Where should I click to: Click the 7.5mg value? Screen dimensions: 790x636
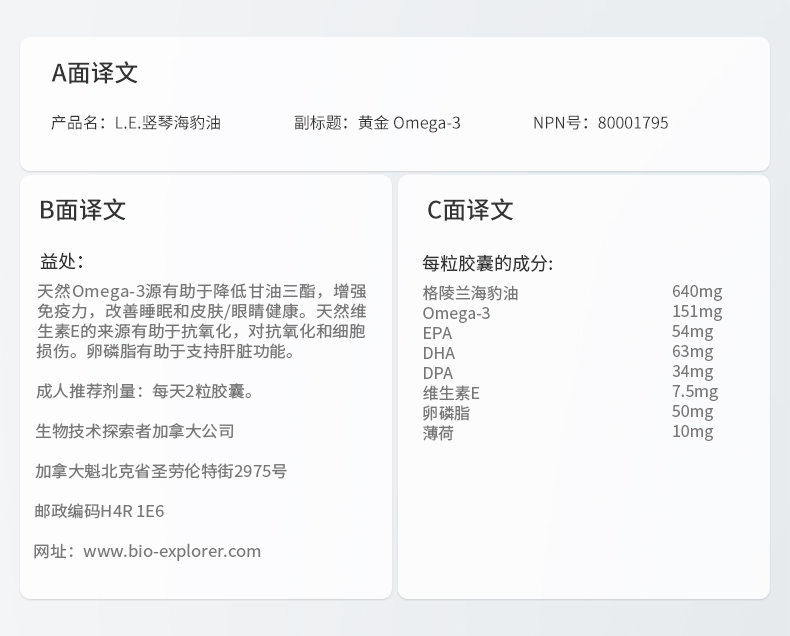click(695, 392)
